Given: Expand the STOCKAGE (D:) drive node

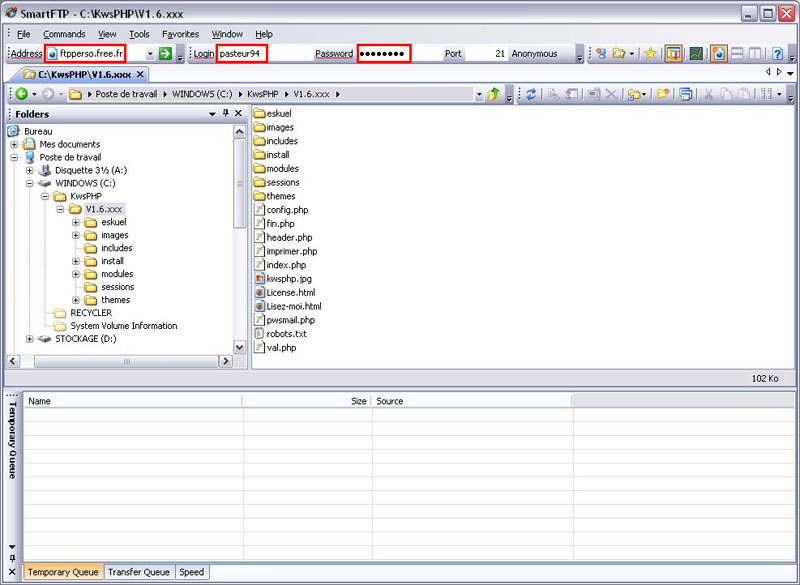Looking at the screenshot, I should coord(30,339).
